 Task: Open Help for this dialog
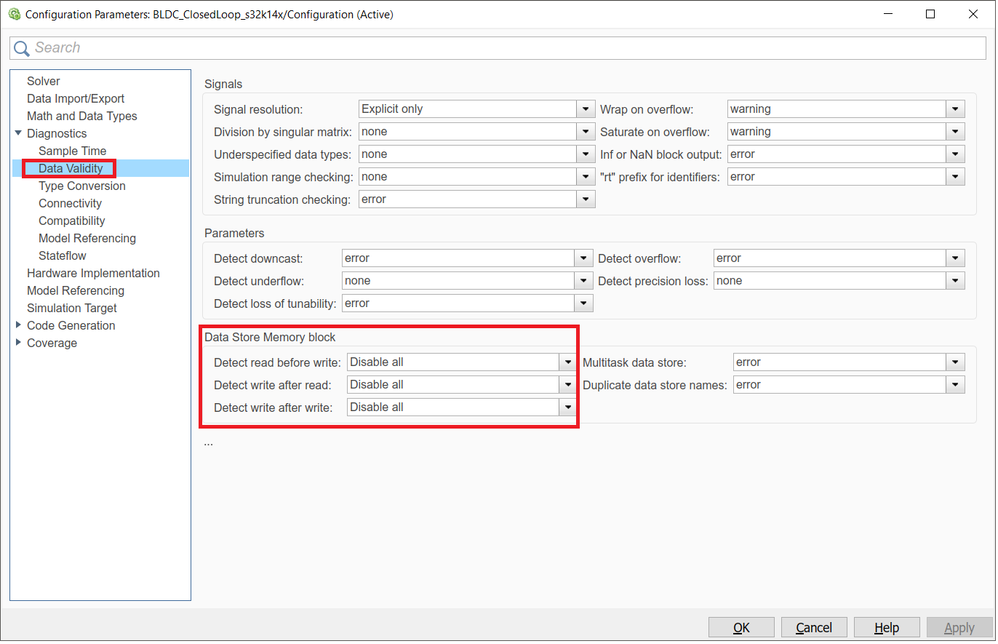click(x=886, y=628)
